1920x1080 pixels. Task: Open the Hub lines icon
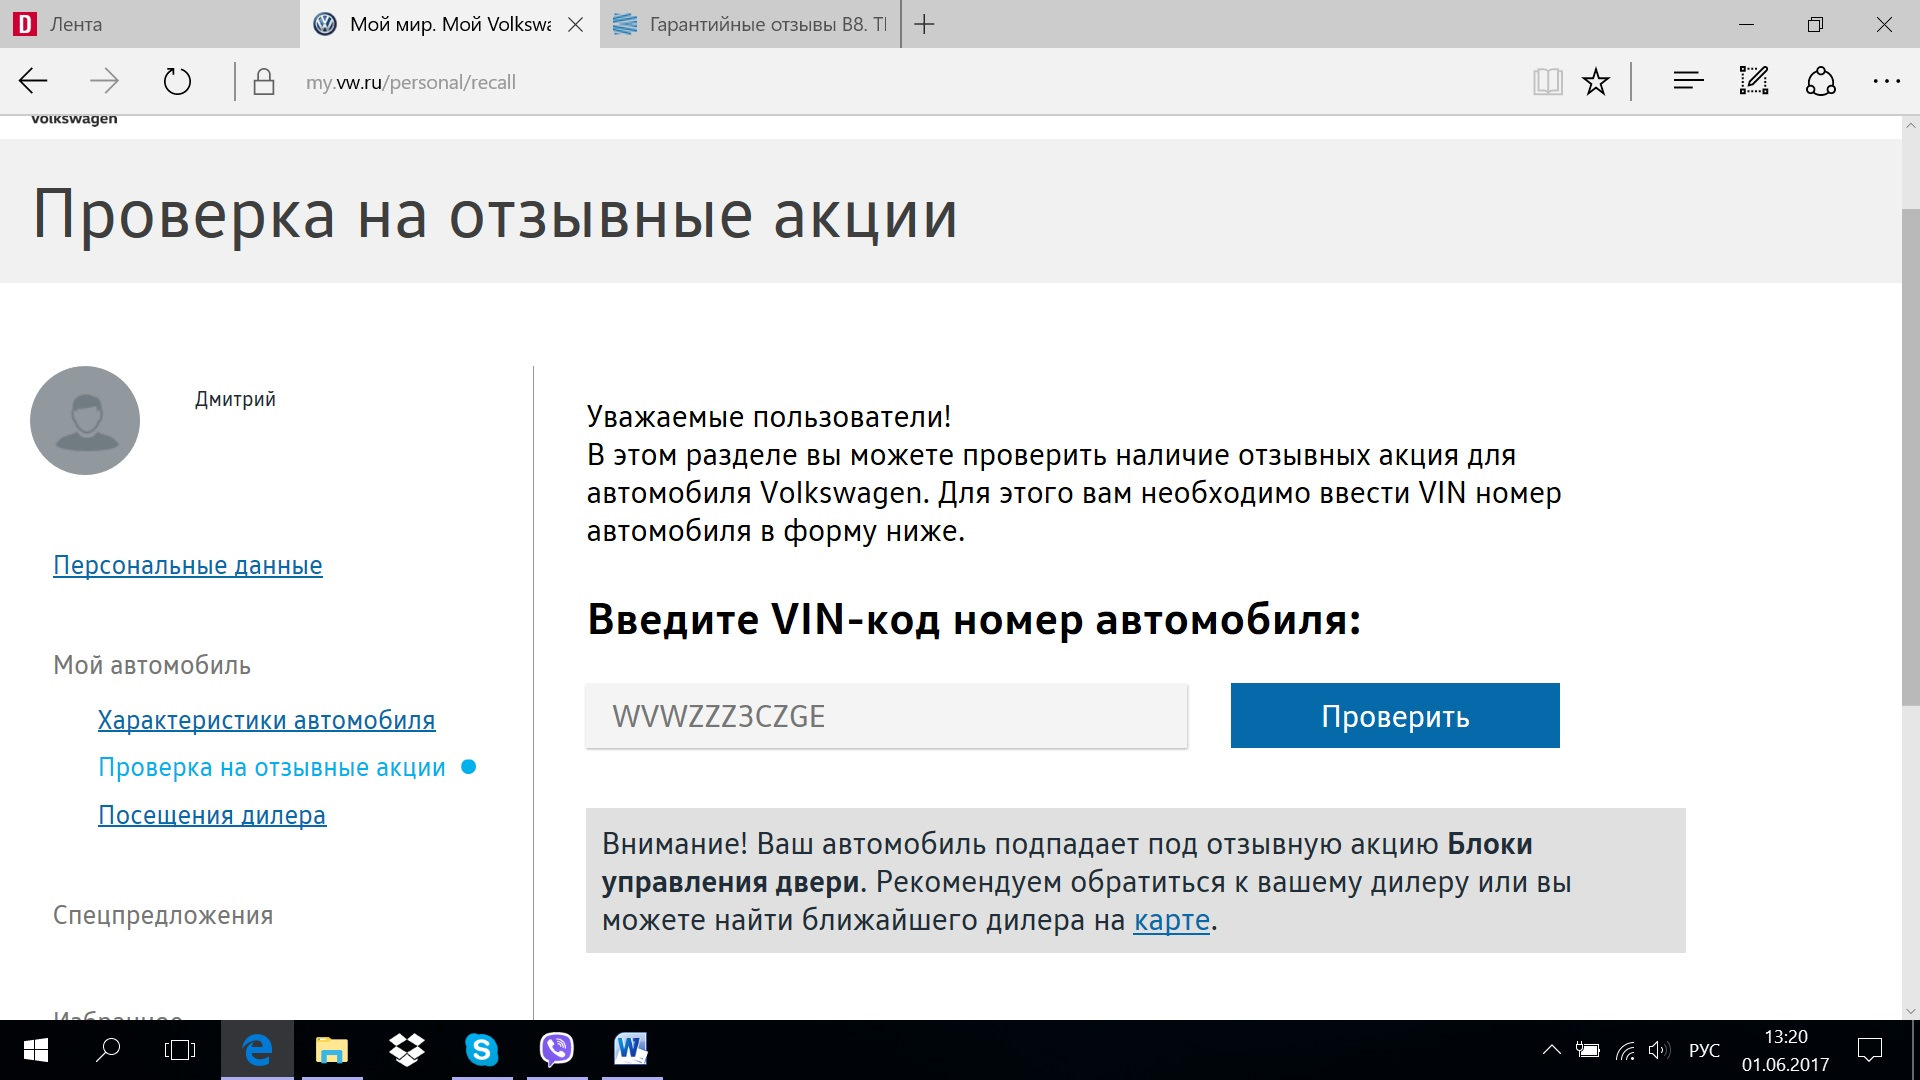tap(1688, 82)
